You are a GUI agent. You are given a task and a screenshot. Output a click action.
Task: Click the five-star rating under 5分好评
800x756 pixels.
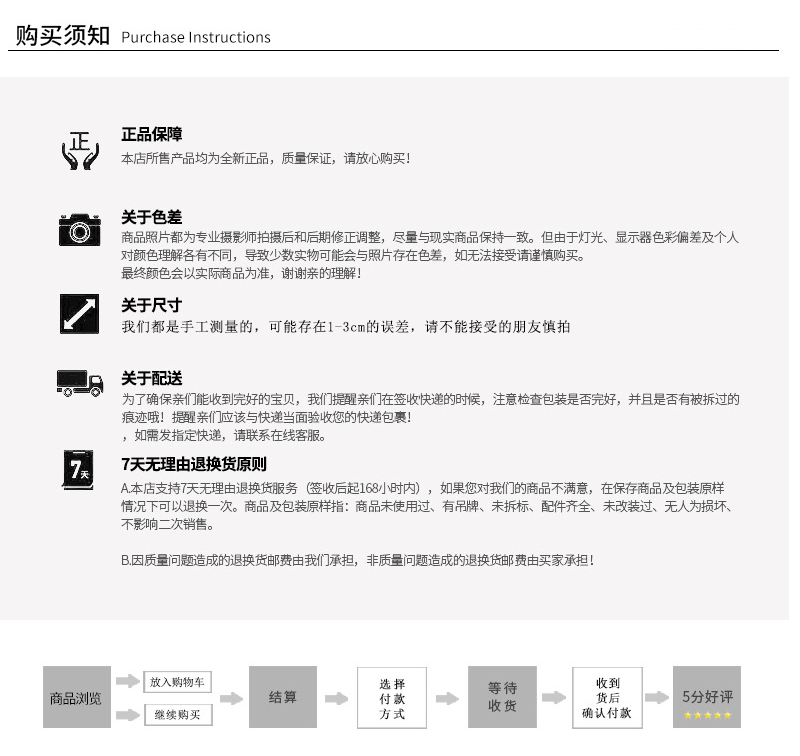pyautogui.click(x=707, y=715)
